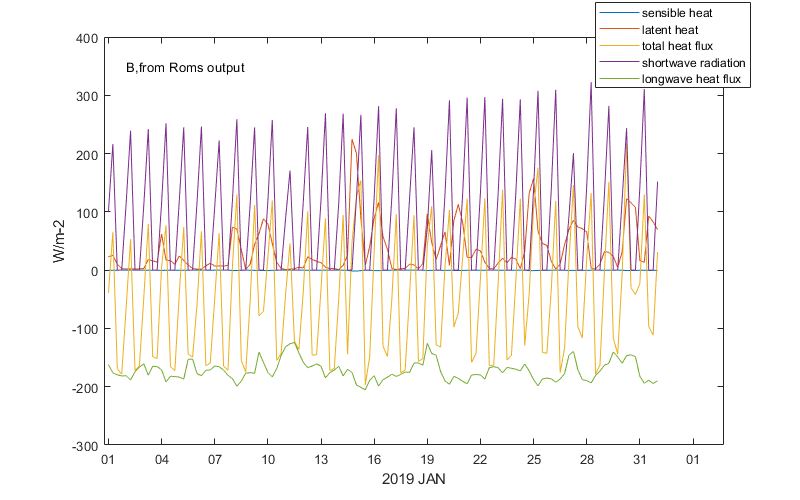The width and height of the screenshot is (800, 500).
Task: Click the 10 date tick label
Action: [x=268, y=460]
